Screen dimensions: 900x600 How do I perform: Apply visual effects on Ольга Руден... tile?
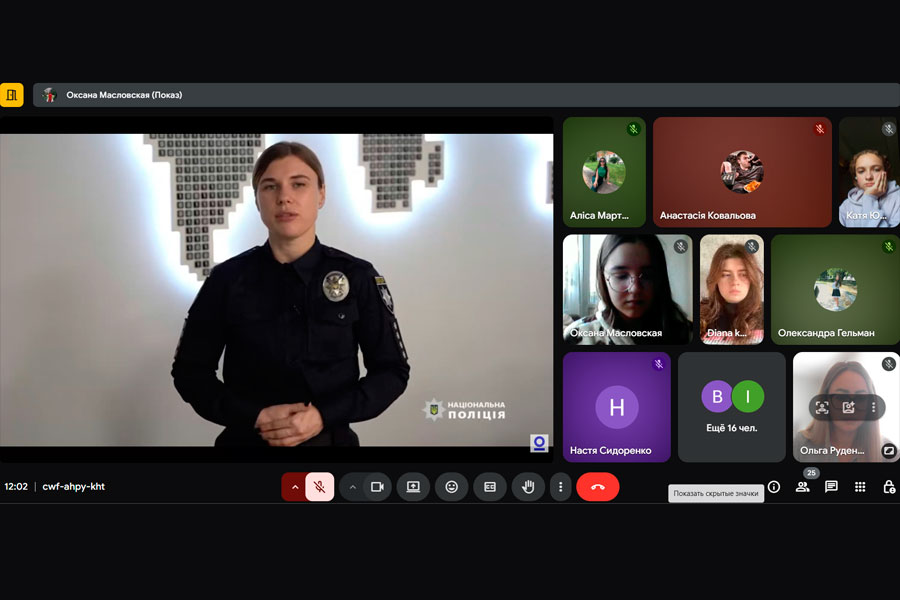click(848, 407)
